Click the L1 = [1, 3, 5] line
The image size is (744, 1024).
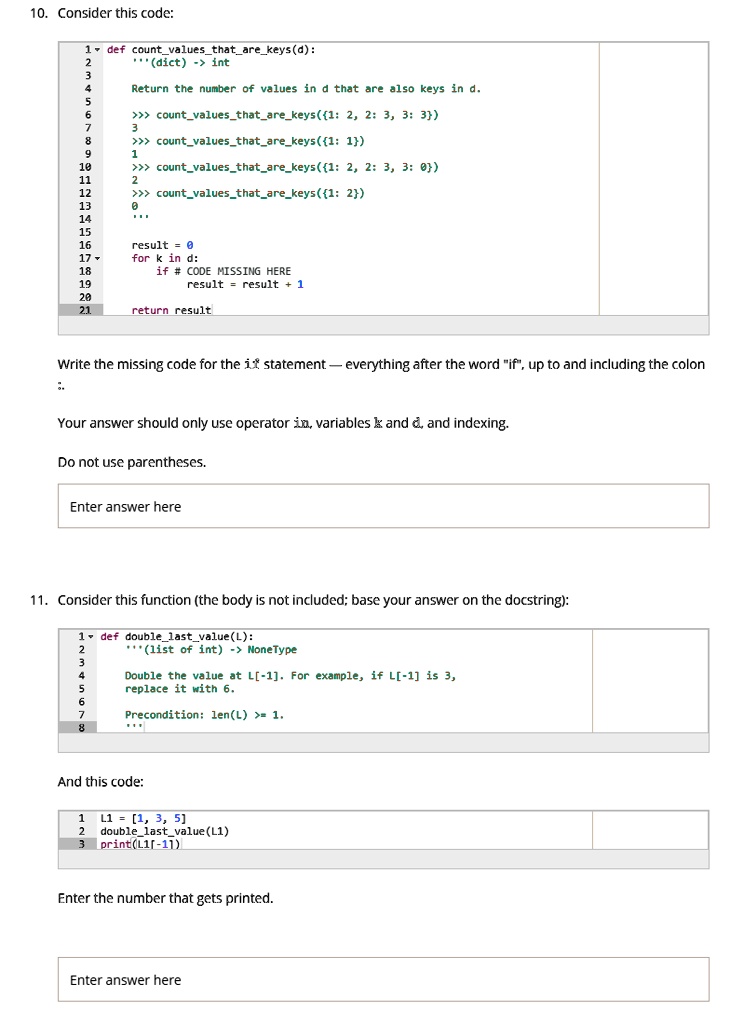(140, 817)
